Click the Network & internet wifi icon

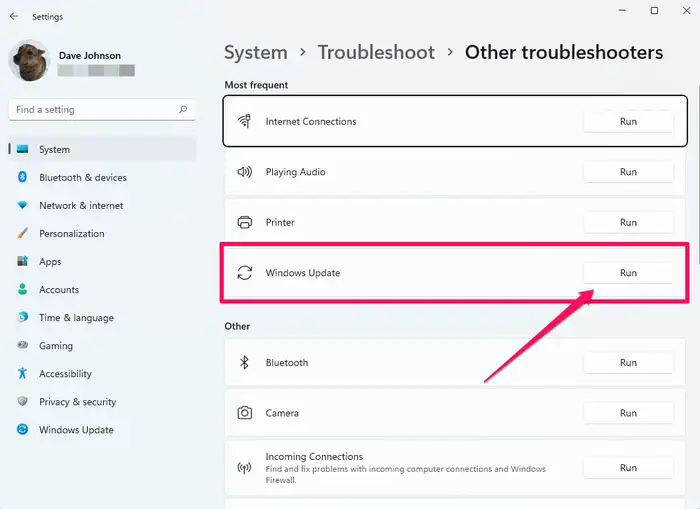click(x=22, y=205)
